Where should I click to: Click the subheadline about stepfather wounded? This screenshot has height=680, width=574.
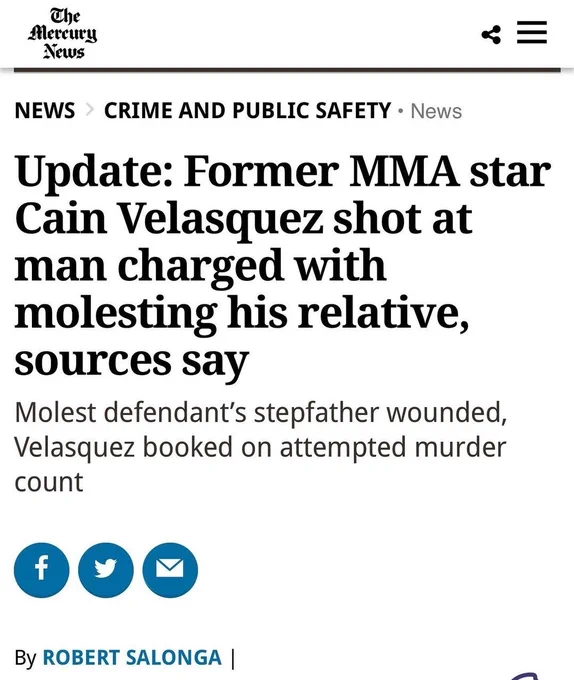261,447
